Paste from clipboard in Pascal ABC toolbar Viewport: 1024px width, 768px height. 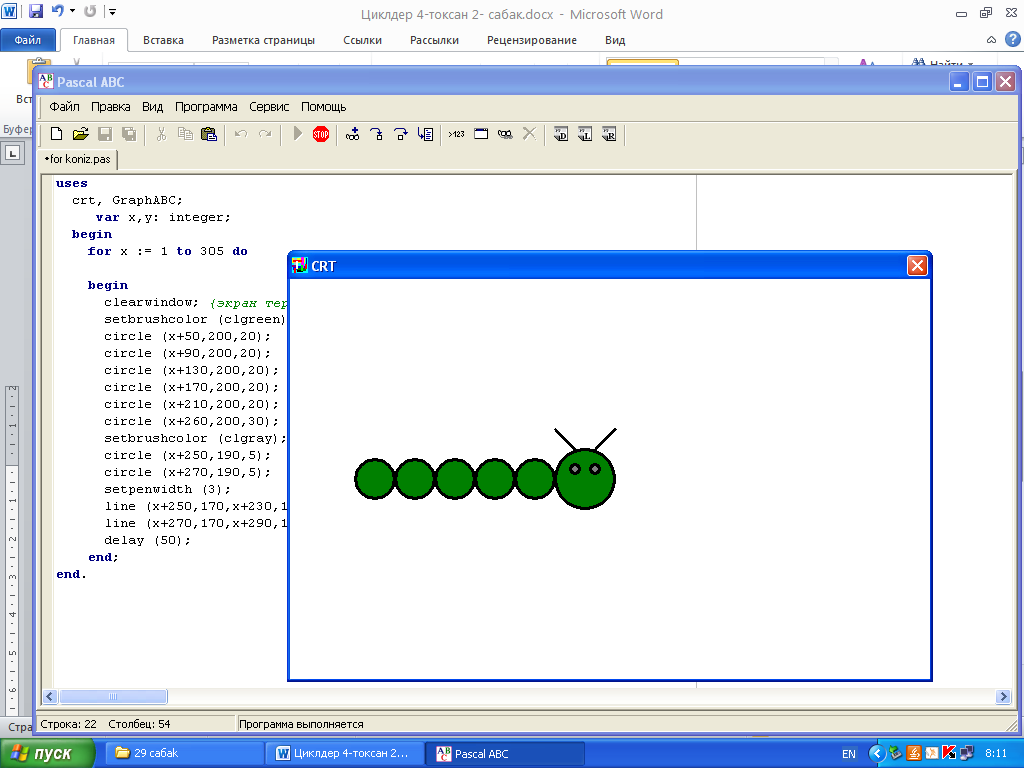[209, 134]
